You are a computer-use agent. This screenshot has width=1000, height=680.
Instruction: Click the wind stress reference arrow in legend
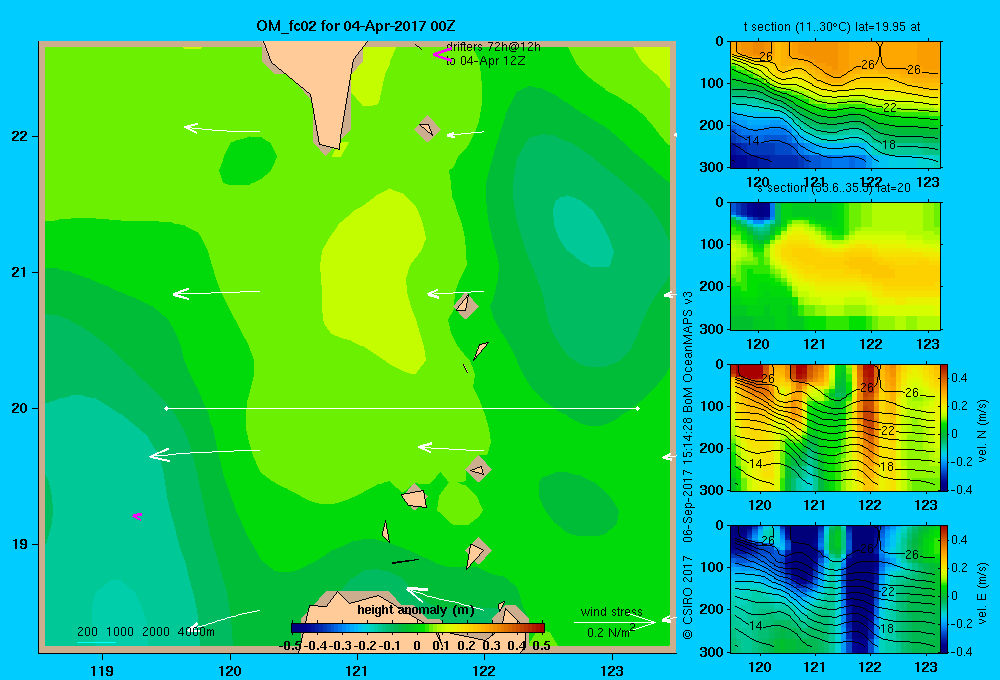click(x=615, y=621)
